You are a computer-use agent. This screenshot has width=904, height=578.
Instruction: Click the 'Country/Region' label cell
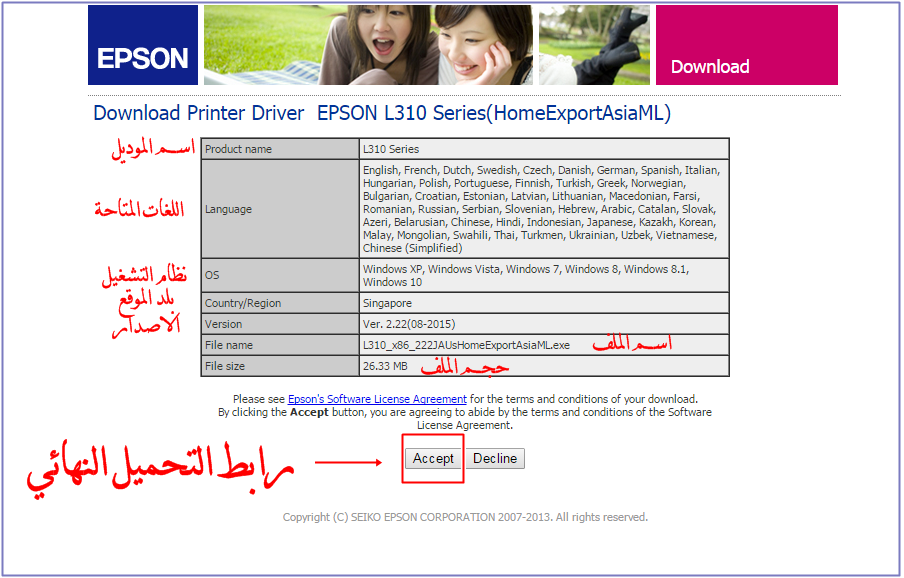pyautogui.click(x=280, y=303)
